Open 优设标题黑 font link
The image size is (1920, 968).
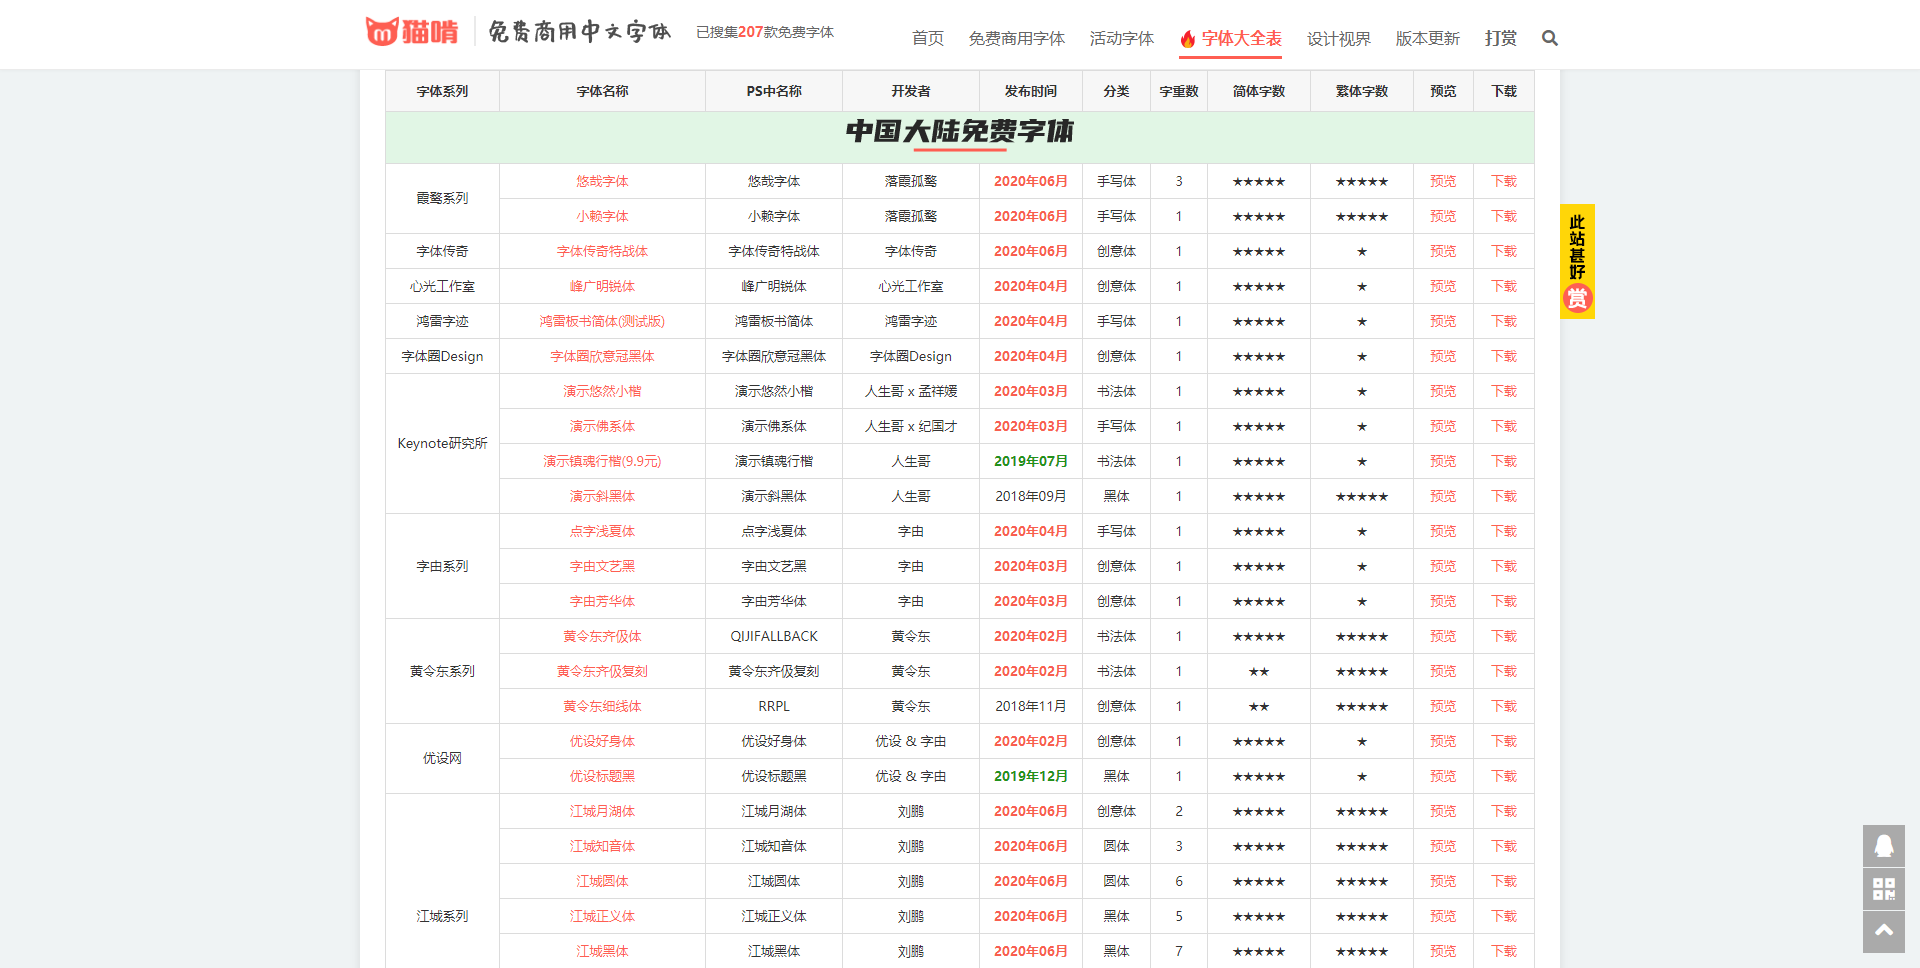tap(602, 776)
